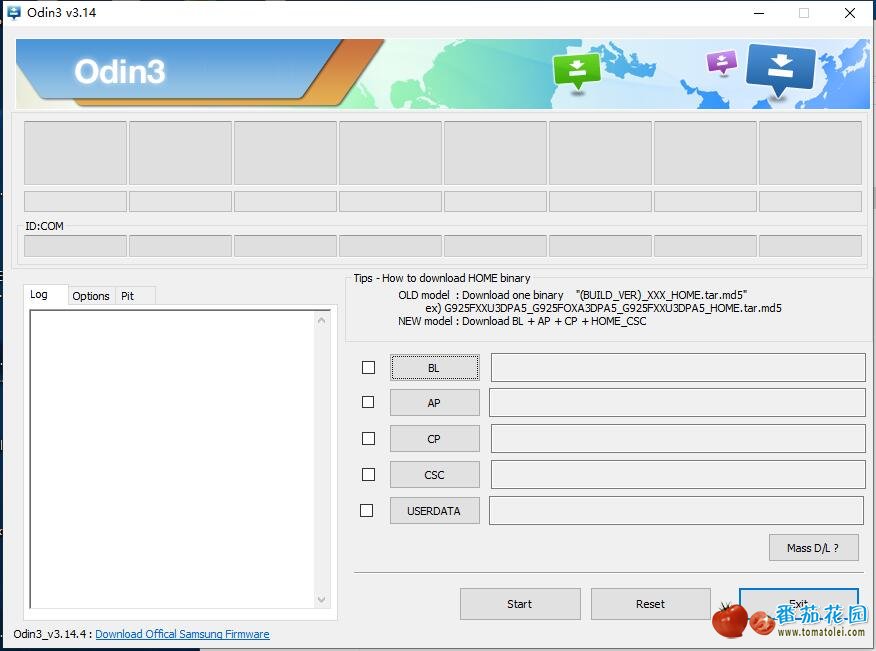
Task: Exit the Odin3 application
Action: [798, 604]
